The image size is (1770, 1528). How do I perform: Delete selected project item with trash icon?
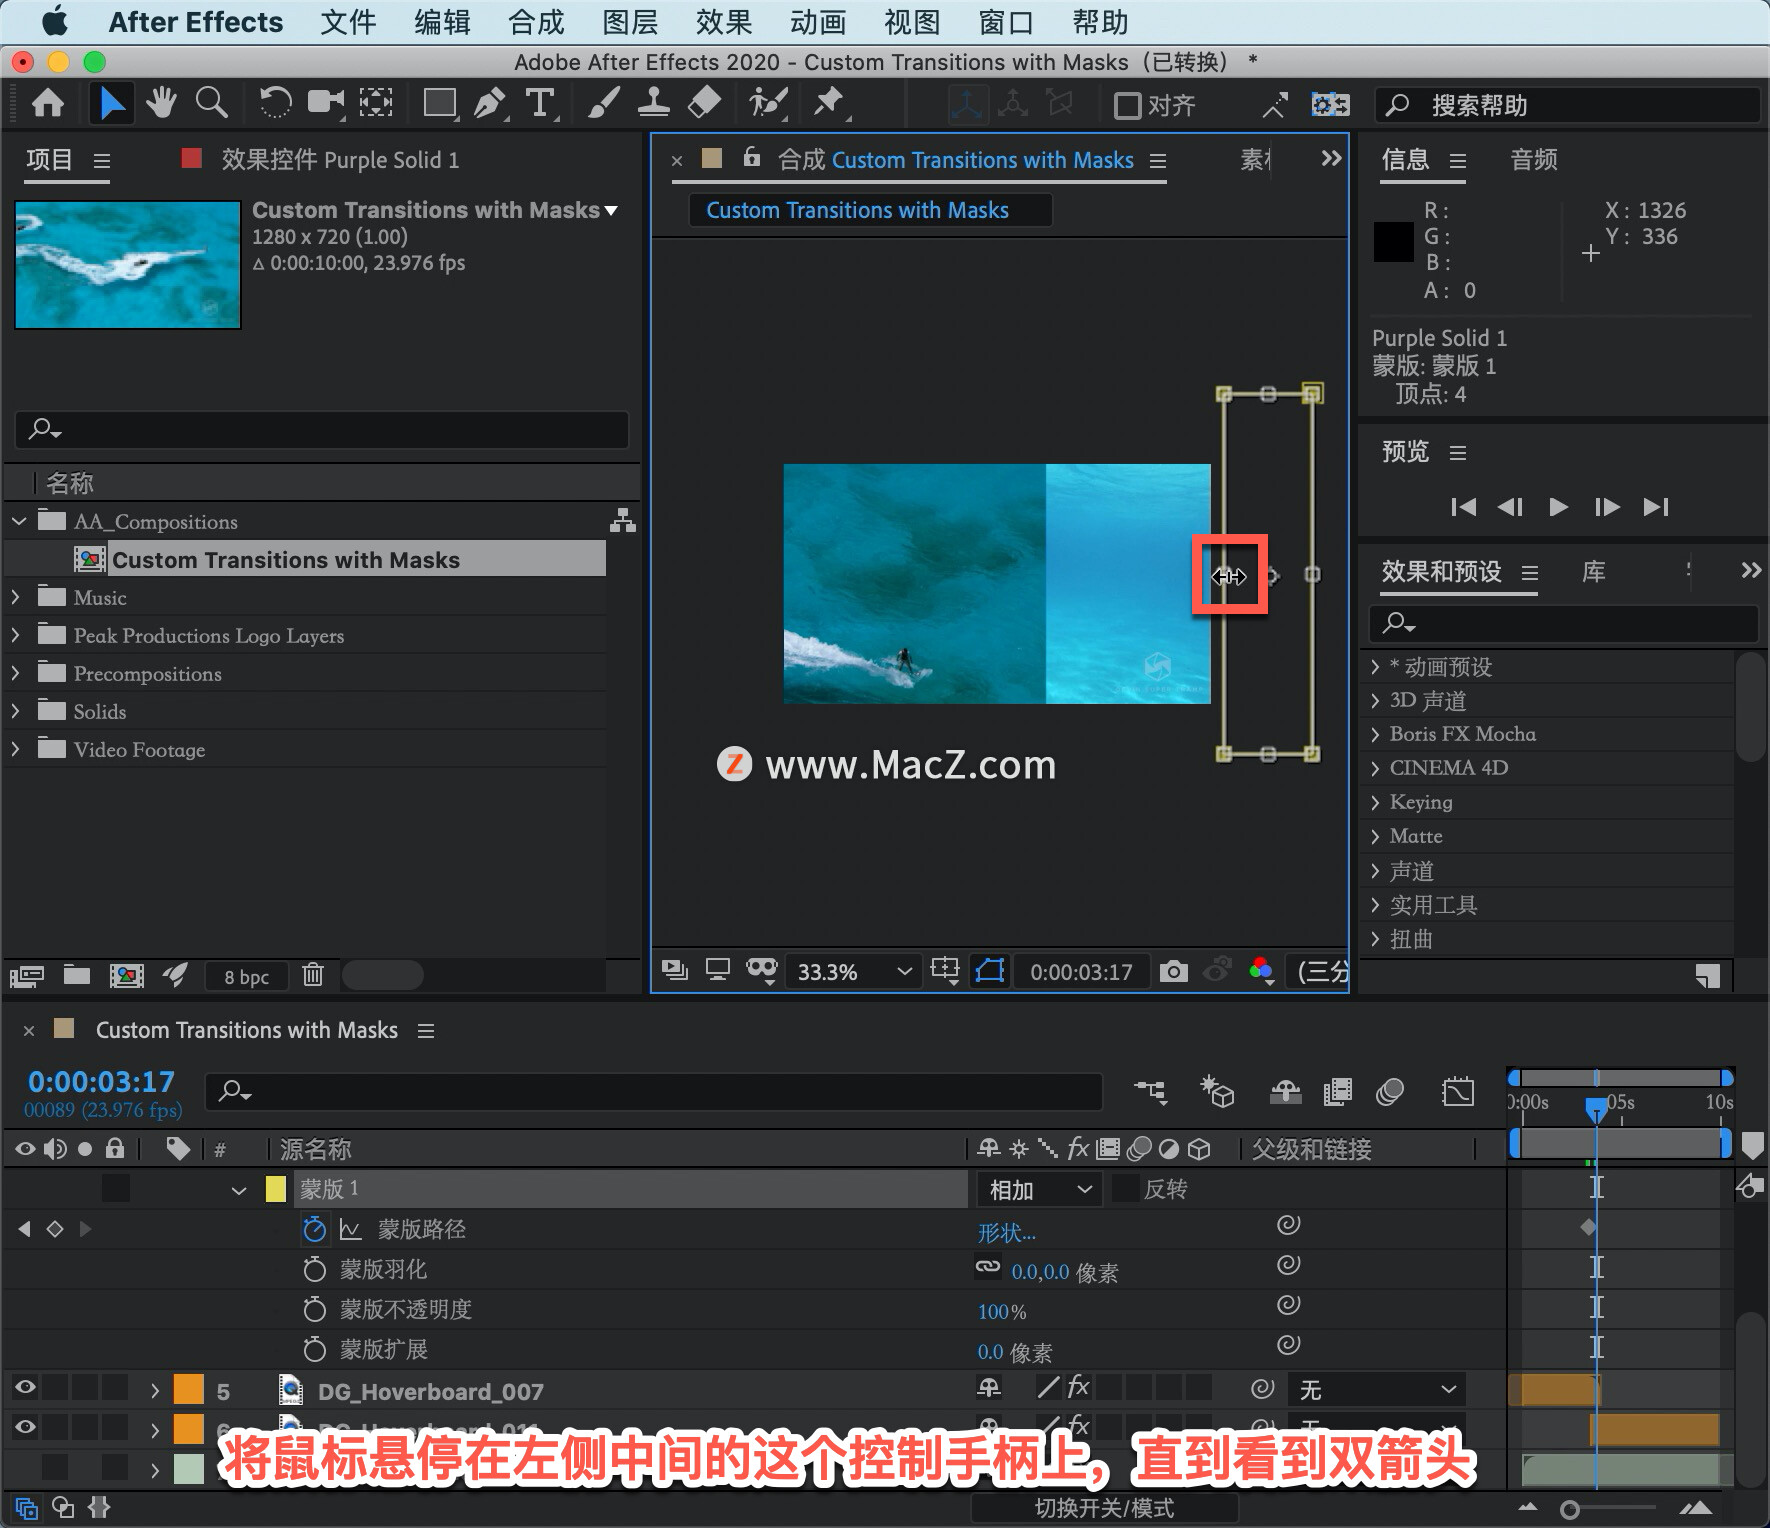coord(313,975)
